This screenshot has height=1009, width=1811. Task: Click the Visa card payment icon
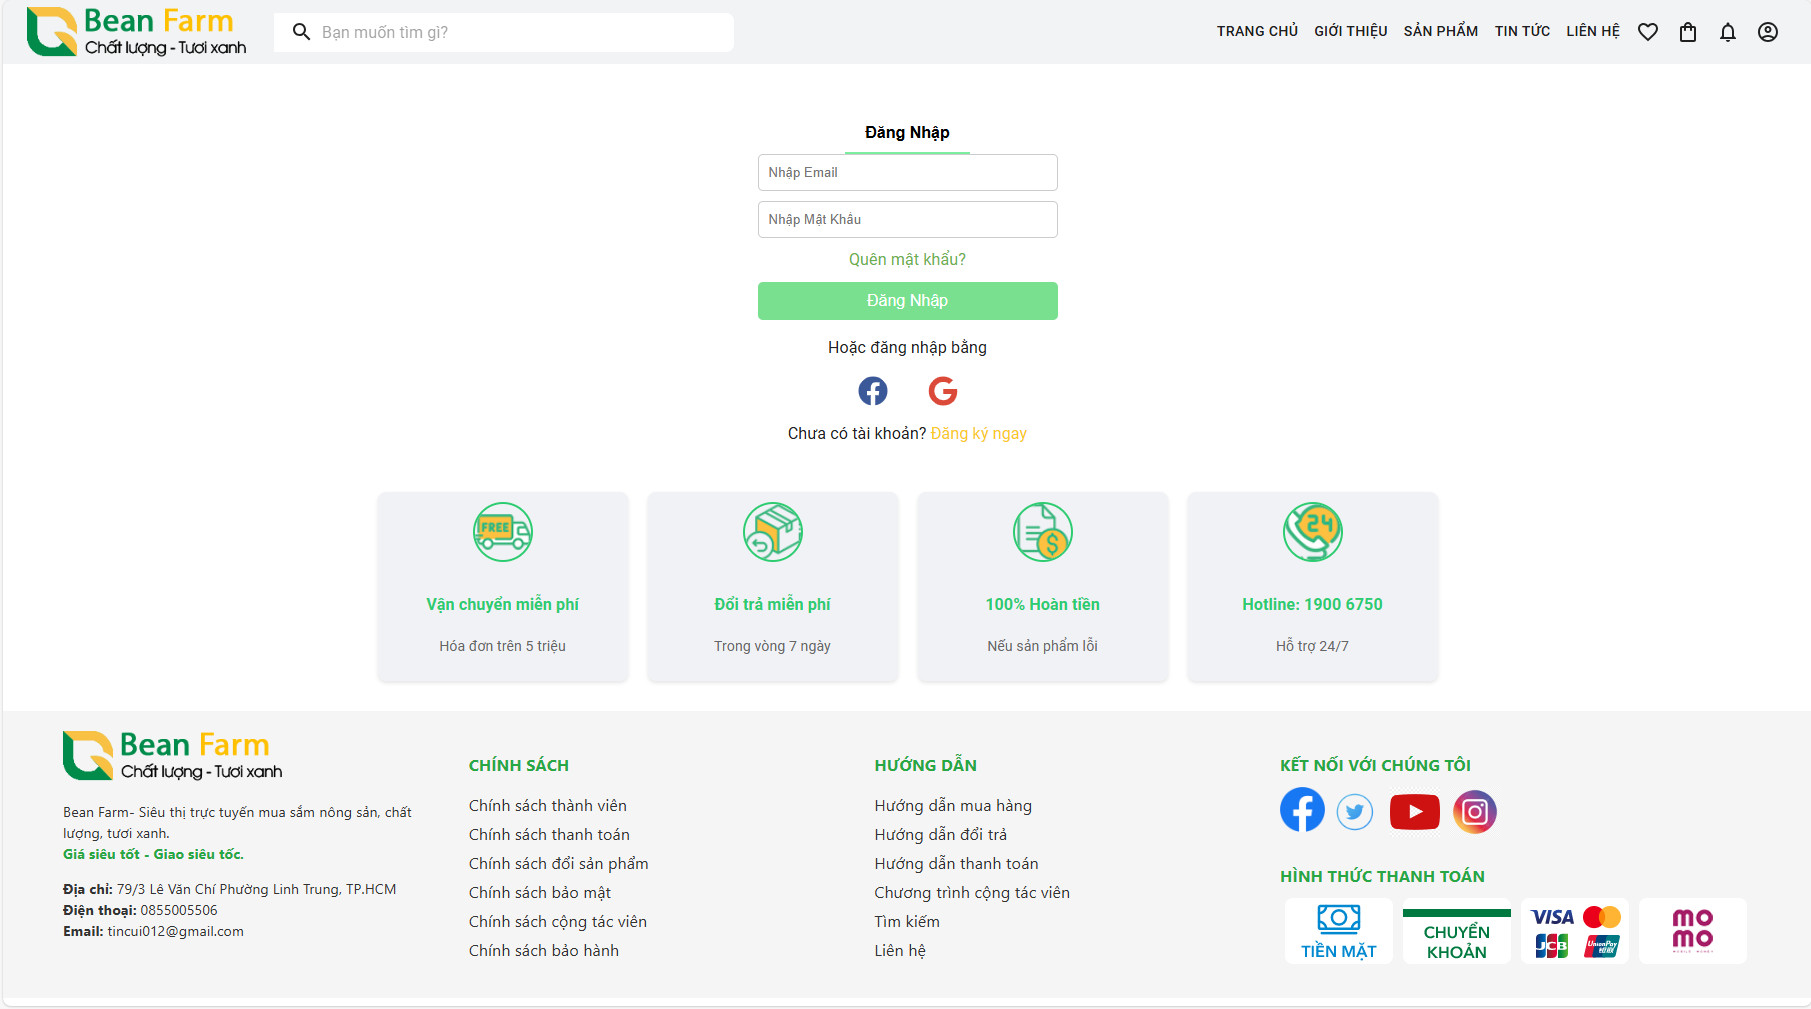(1552, 917)
